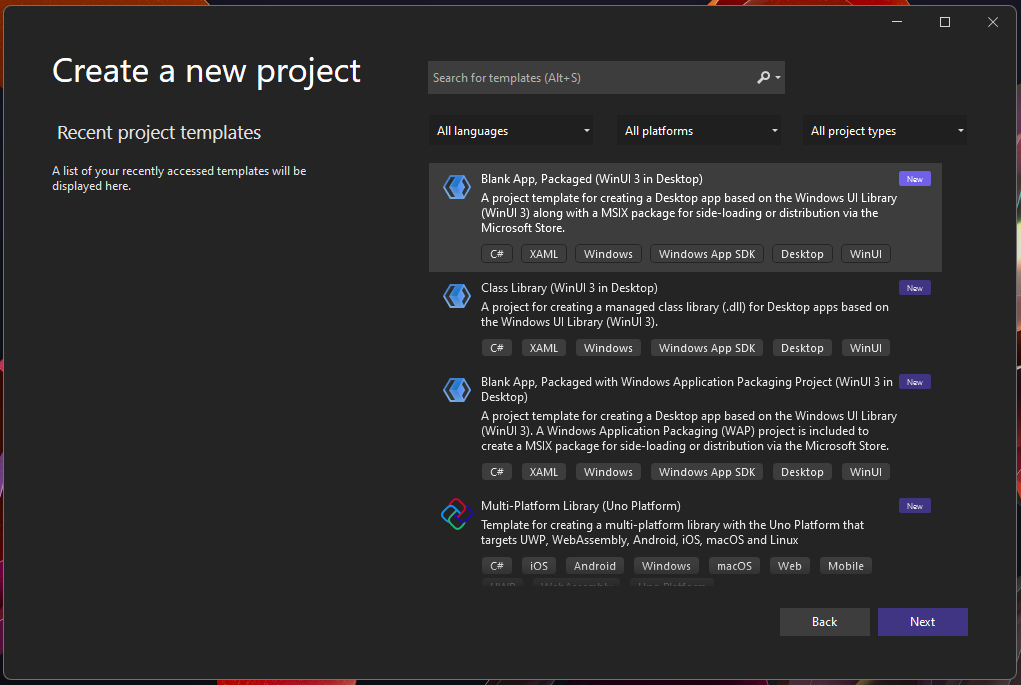The height and width of the screenshot is (685, 1021).
Task: Click the Next button
Action: (922, 622)
